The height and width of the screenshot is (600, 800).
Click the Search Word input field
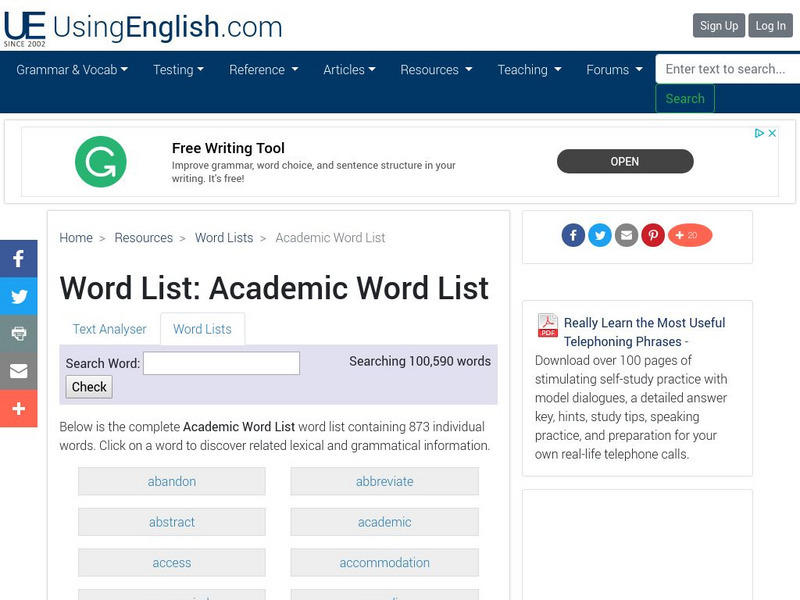221,363
